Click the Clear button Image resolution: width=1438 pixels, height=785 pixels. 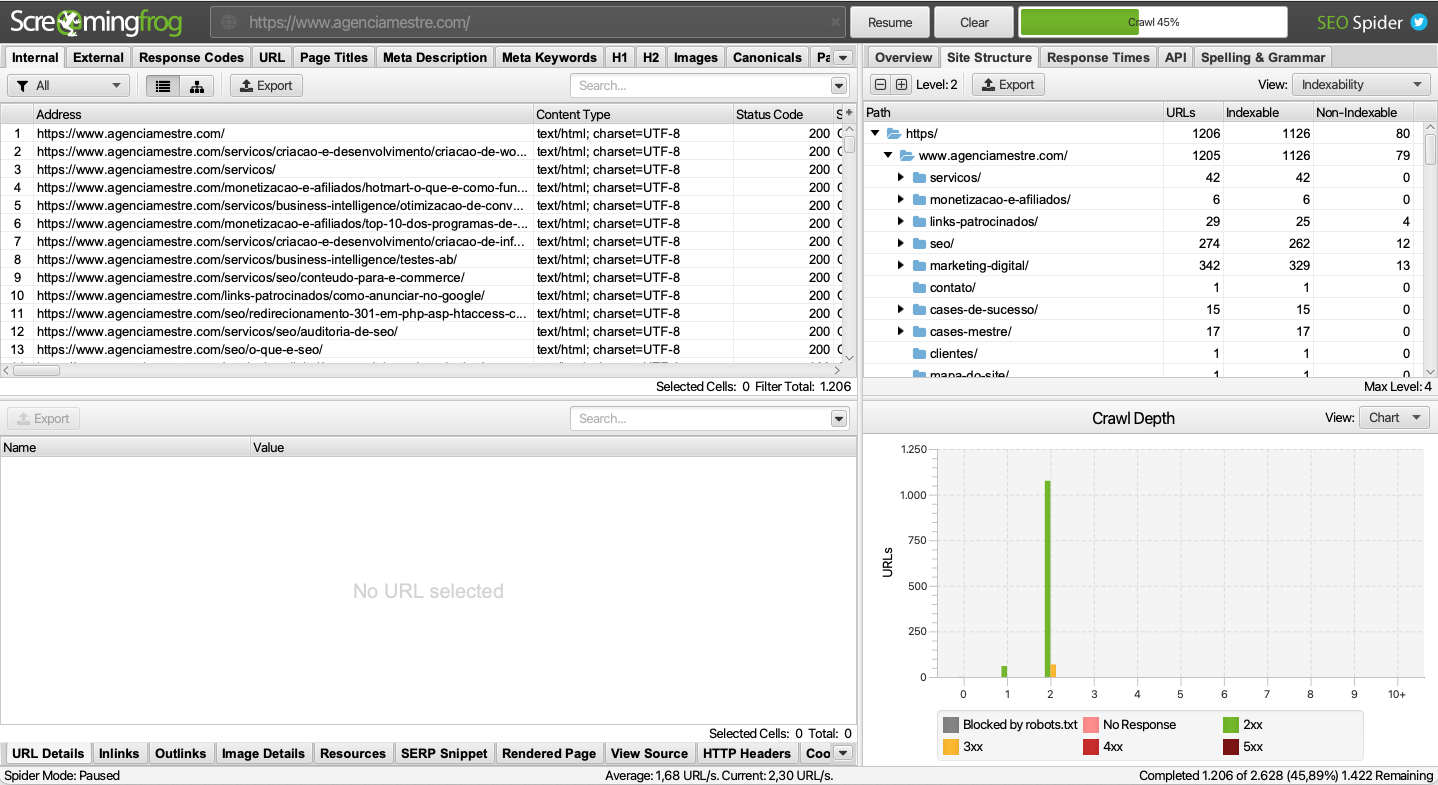(x=974, y=22)
